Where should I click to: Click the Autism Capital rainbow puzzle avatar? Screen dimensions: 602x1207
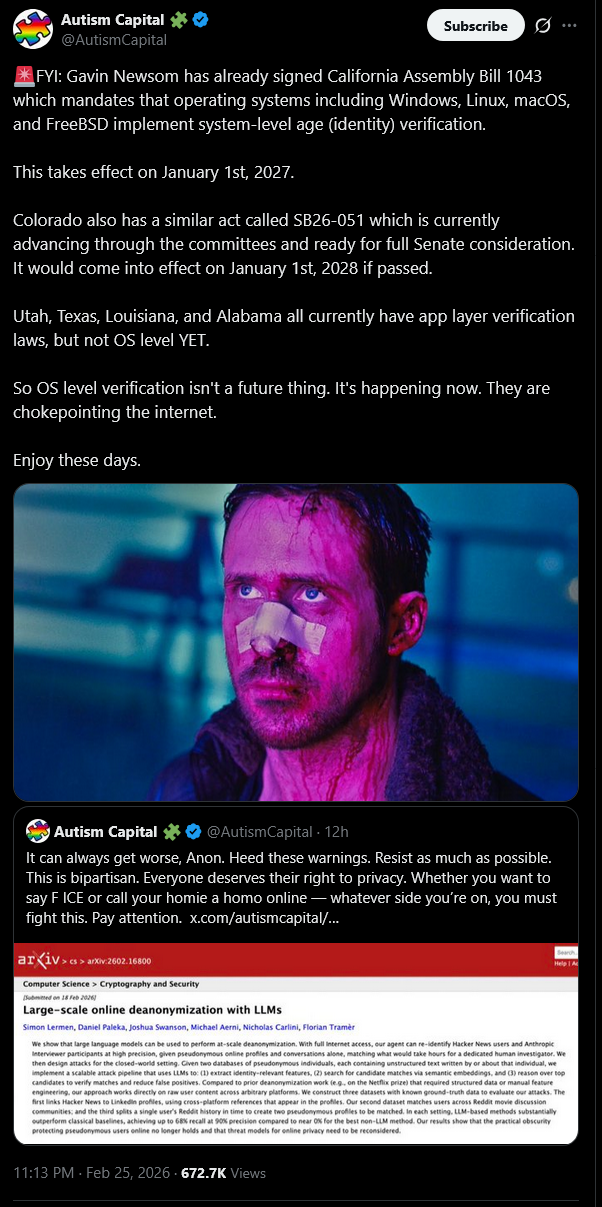pyautogui.click(x=33, y=29)
